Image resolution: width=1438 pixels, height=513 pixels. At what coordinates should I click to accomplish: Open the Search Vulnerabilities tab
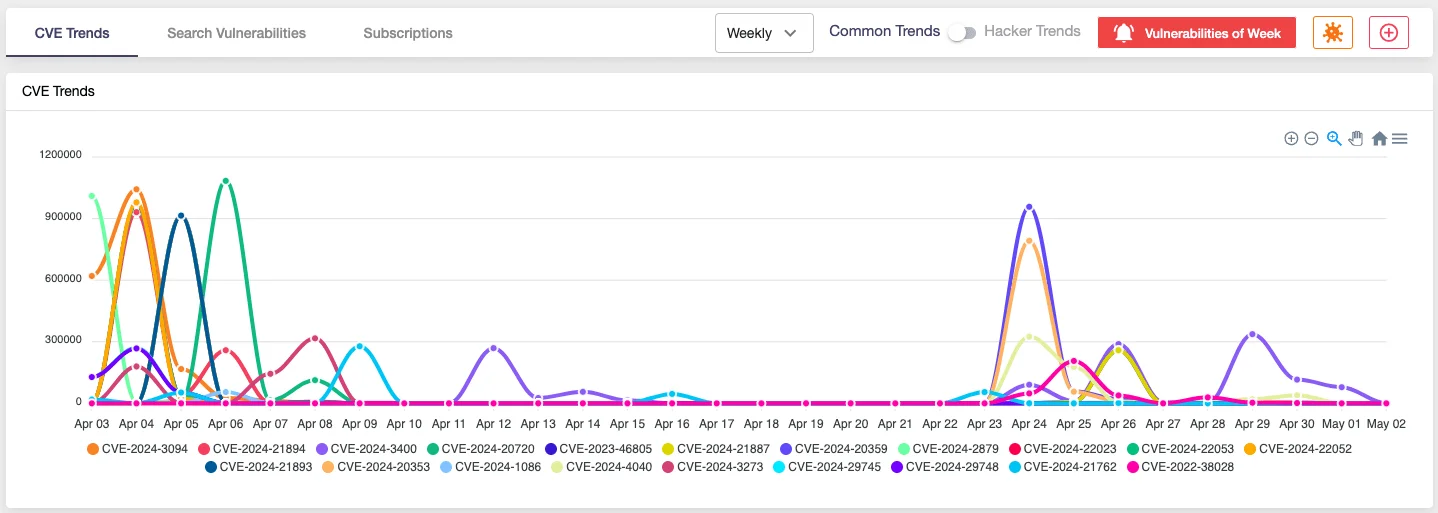237,33
